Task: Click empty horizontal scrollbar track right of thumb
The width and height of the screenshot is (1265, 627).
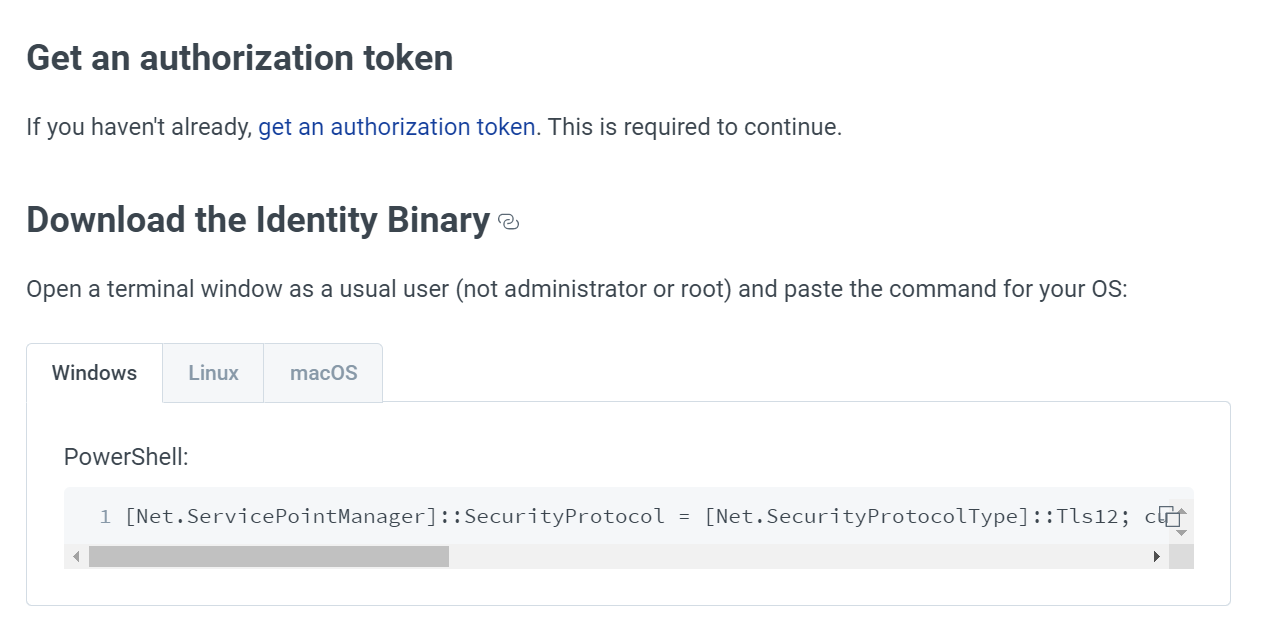Action: pyautogui.click(x=797, y=557)
